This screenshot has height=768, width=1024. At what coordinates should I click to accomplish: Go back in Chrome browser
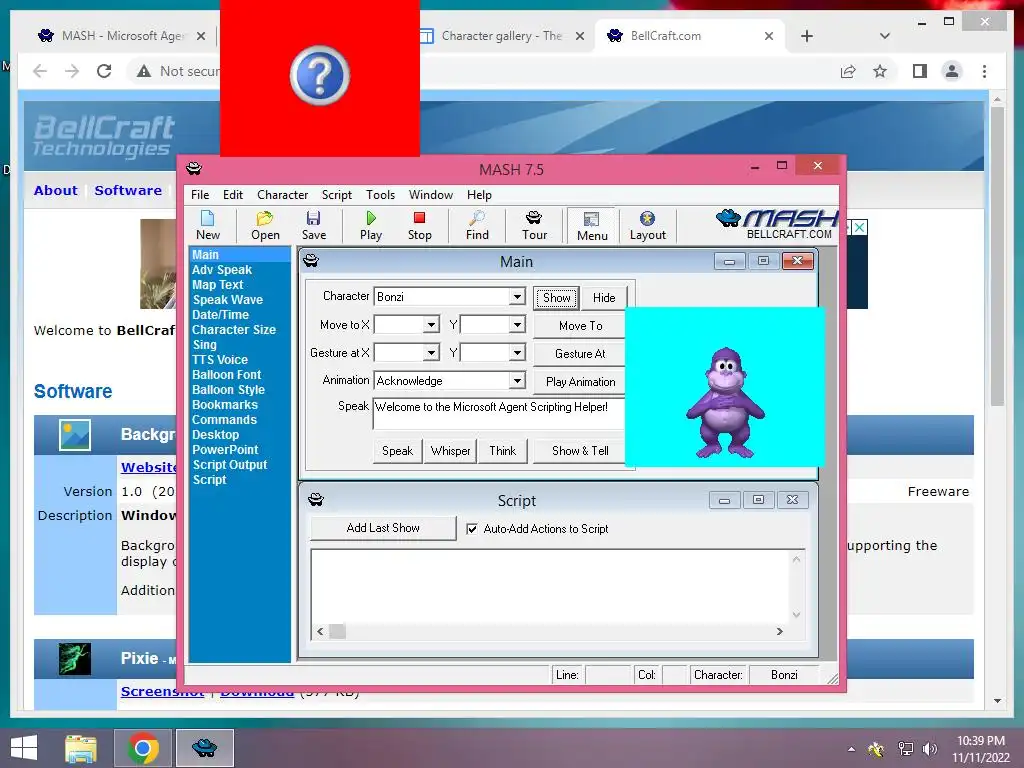pos(40,71)
